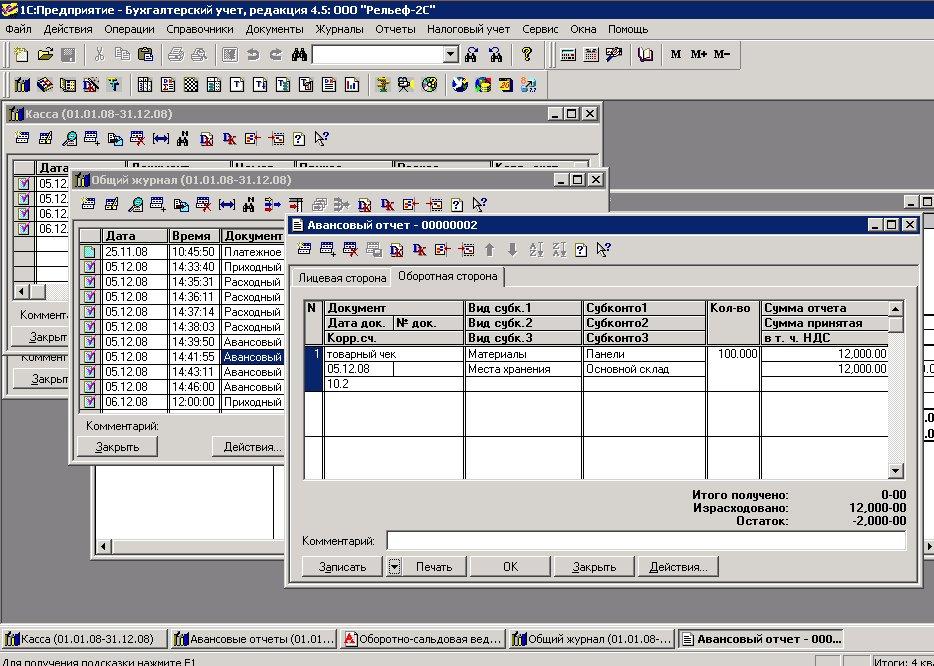Click the empty search text box in main toolbar
This screenshot has width=934, height=666.
tap(378, 55)
